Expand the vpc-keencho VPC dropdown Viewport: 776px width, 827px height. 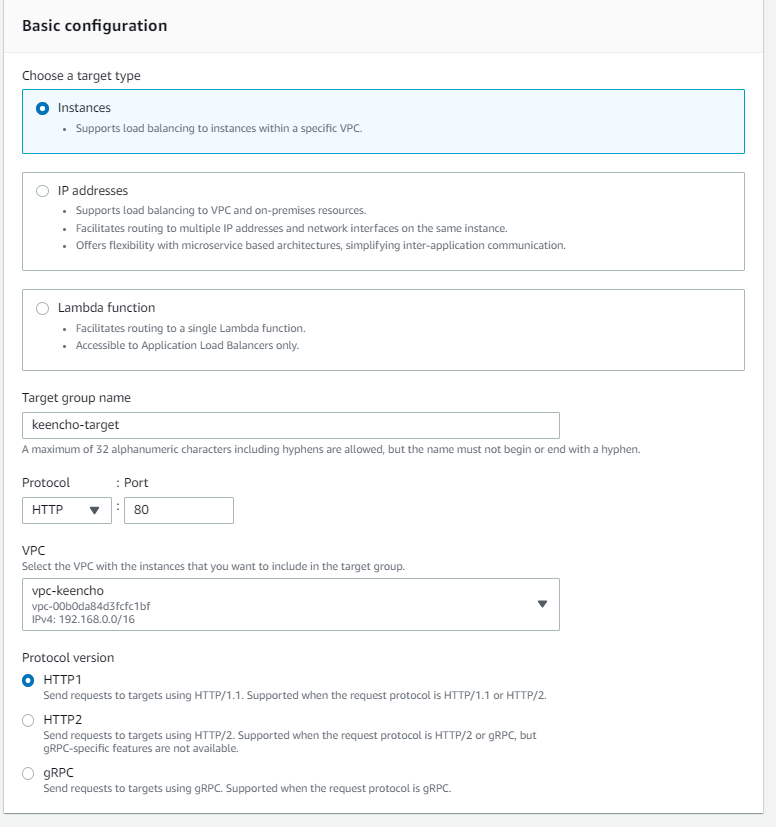pyautogui.click(x=290, y=604)
